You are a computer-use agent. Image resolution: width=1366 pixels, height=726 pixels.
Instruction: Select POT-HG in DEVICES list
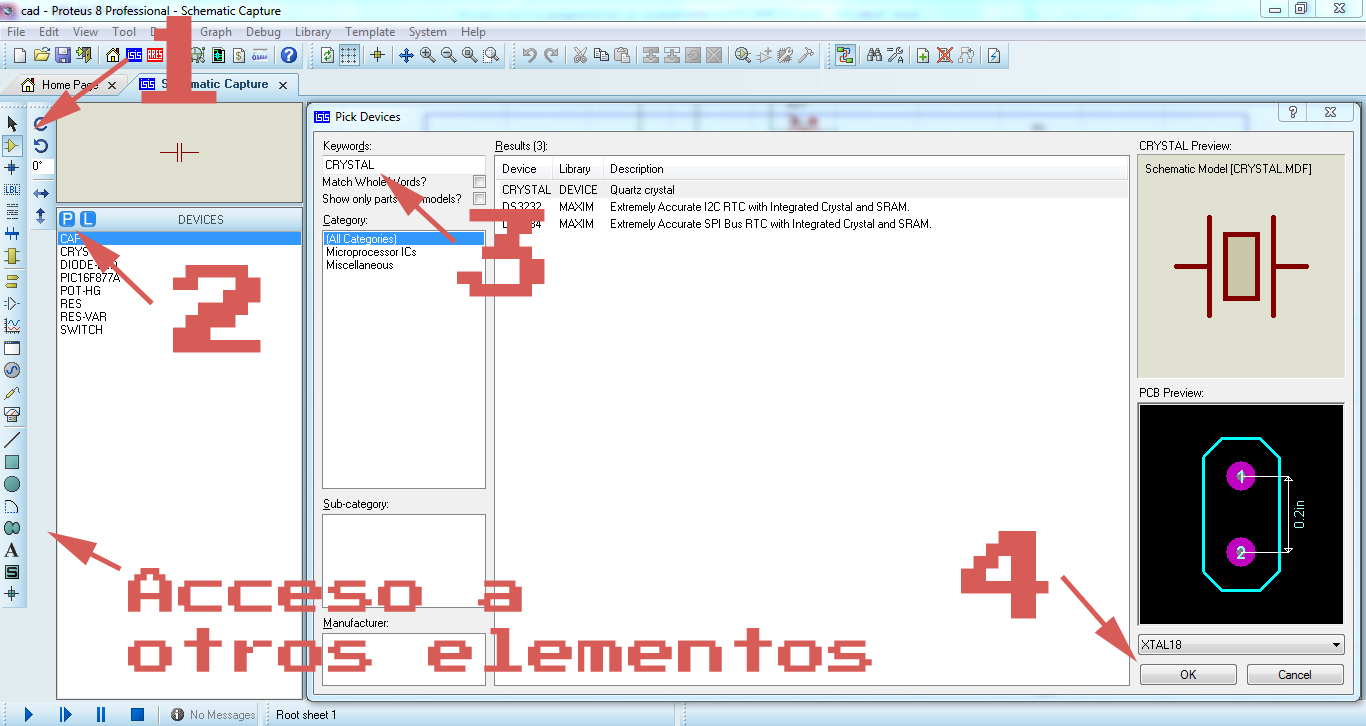[81, 291]
